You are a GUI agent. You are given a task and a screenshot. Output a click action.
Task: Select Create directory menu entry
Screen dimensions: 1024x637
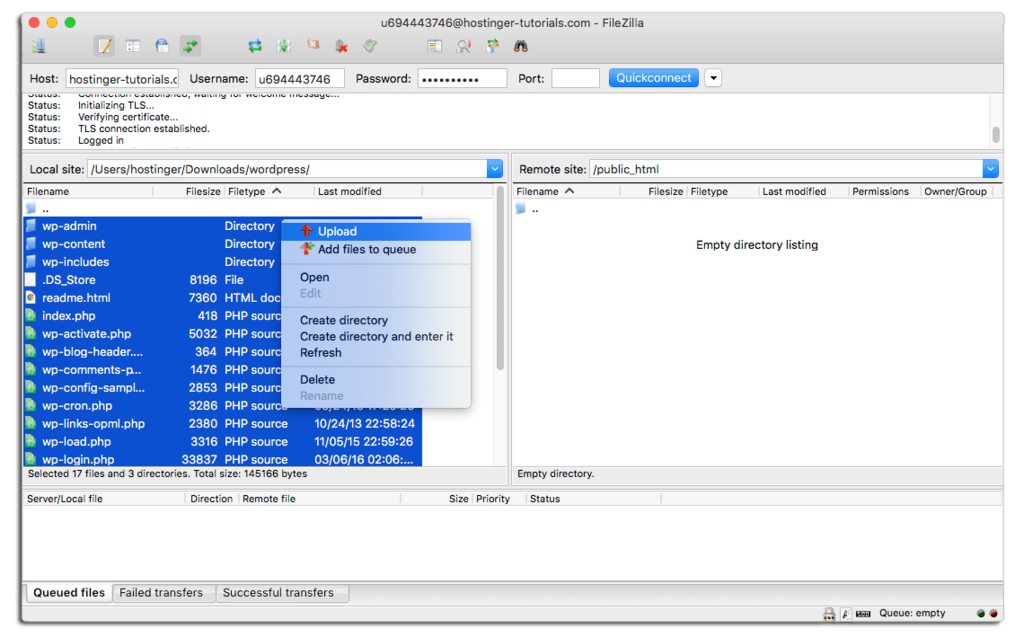point(376,320)
